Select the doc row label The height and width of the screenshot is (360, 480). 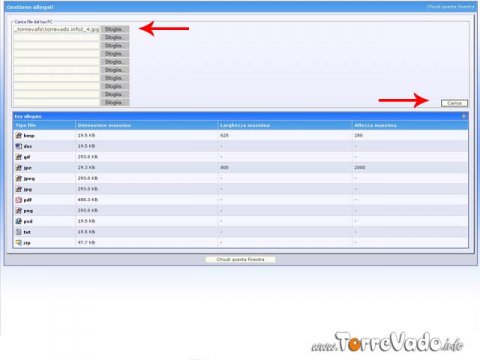click(28, 146)
